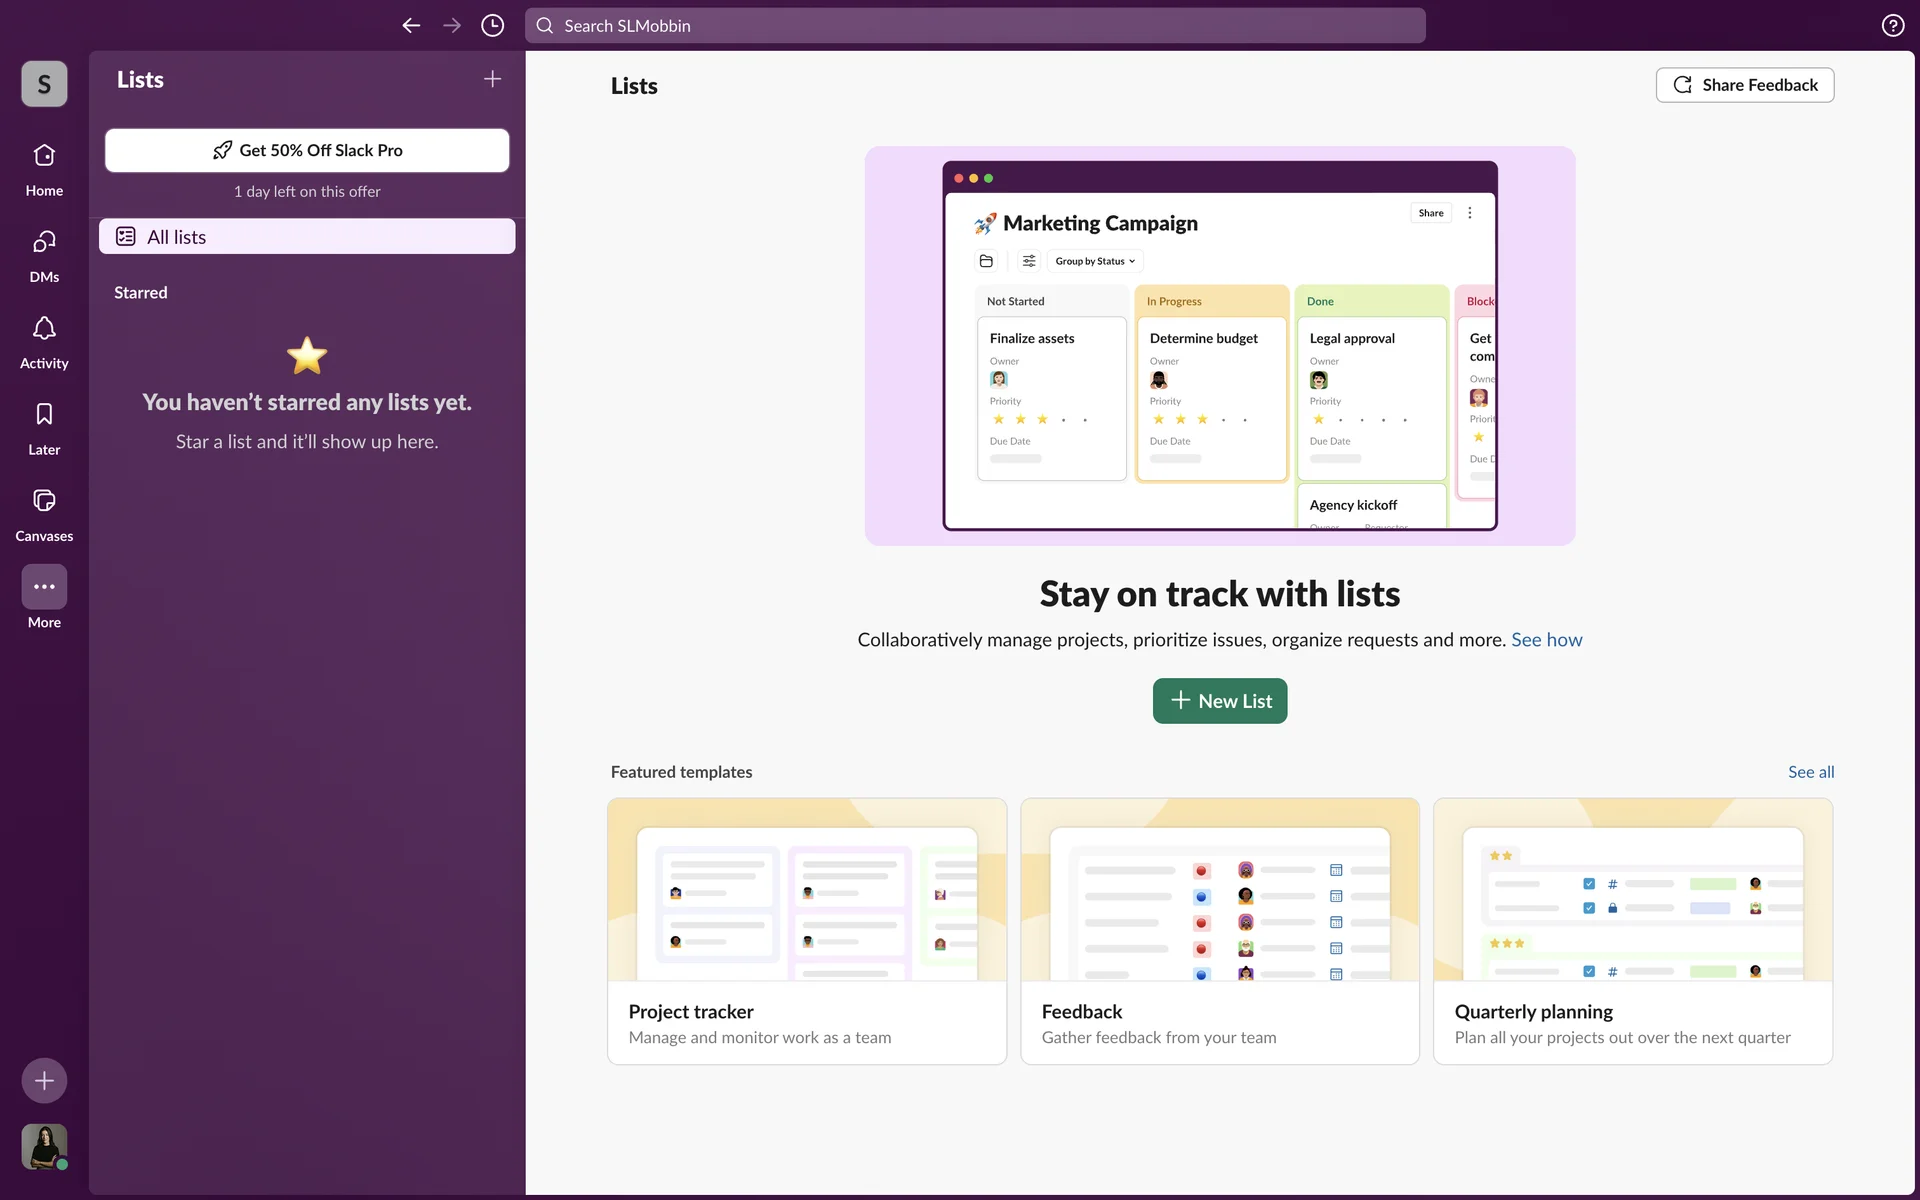The image size is (1920, 1200).
Task: Click the history clock icon
Action: (492, 26)
